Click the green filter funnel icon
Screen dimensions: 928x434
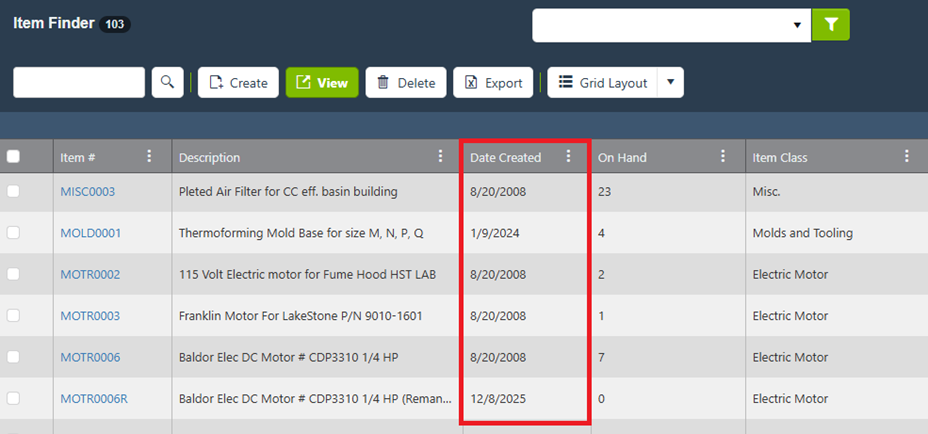pos(830,25)
